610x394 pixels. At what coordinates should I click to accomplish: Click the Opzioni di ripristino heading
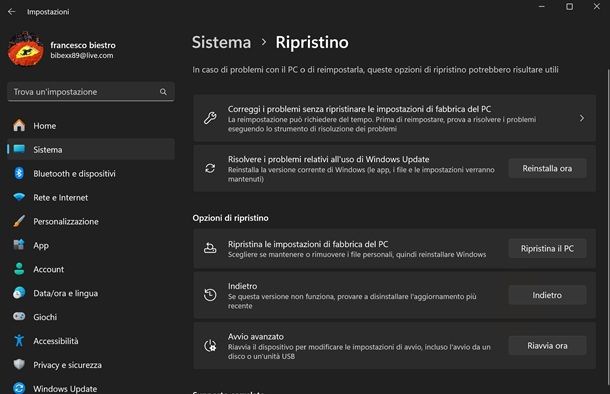(230, 218)
